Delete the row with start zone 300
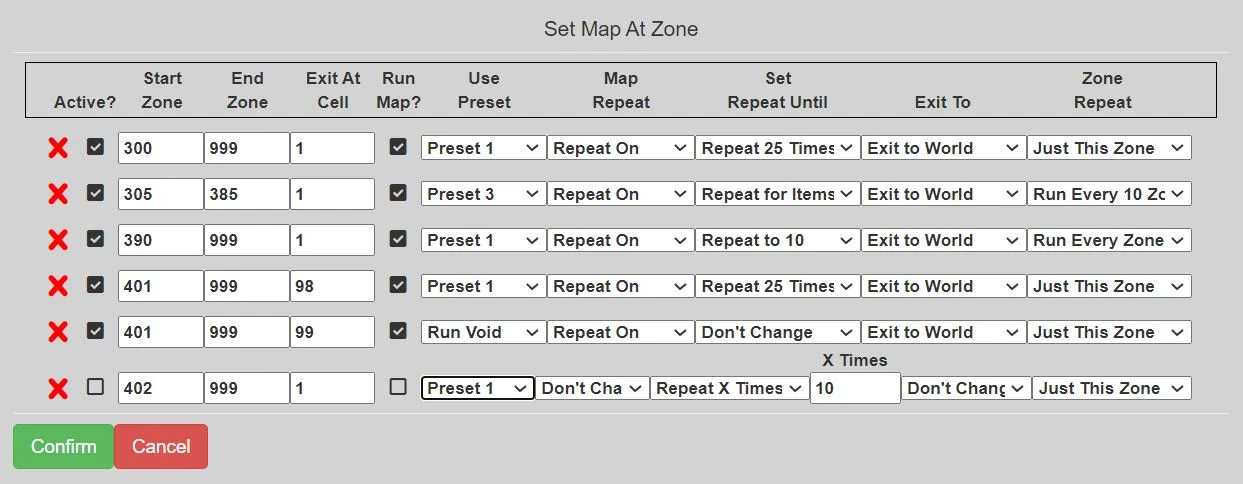The height and width of the screenshot is (484, 1243). coord(59,148)
